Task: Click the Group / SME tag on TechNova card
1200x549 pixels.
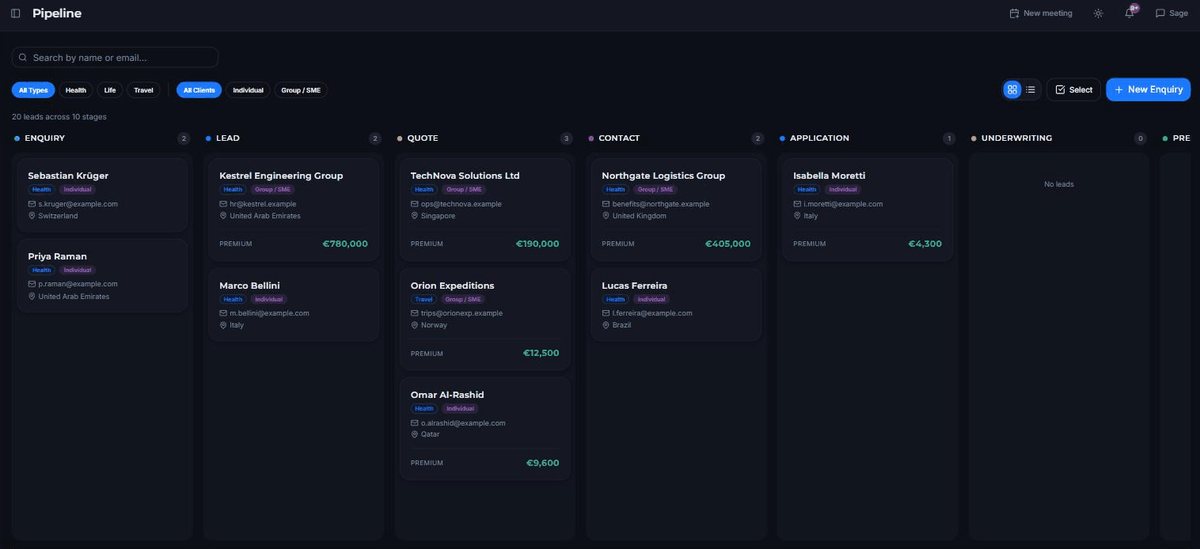Action: (463, 189)
